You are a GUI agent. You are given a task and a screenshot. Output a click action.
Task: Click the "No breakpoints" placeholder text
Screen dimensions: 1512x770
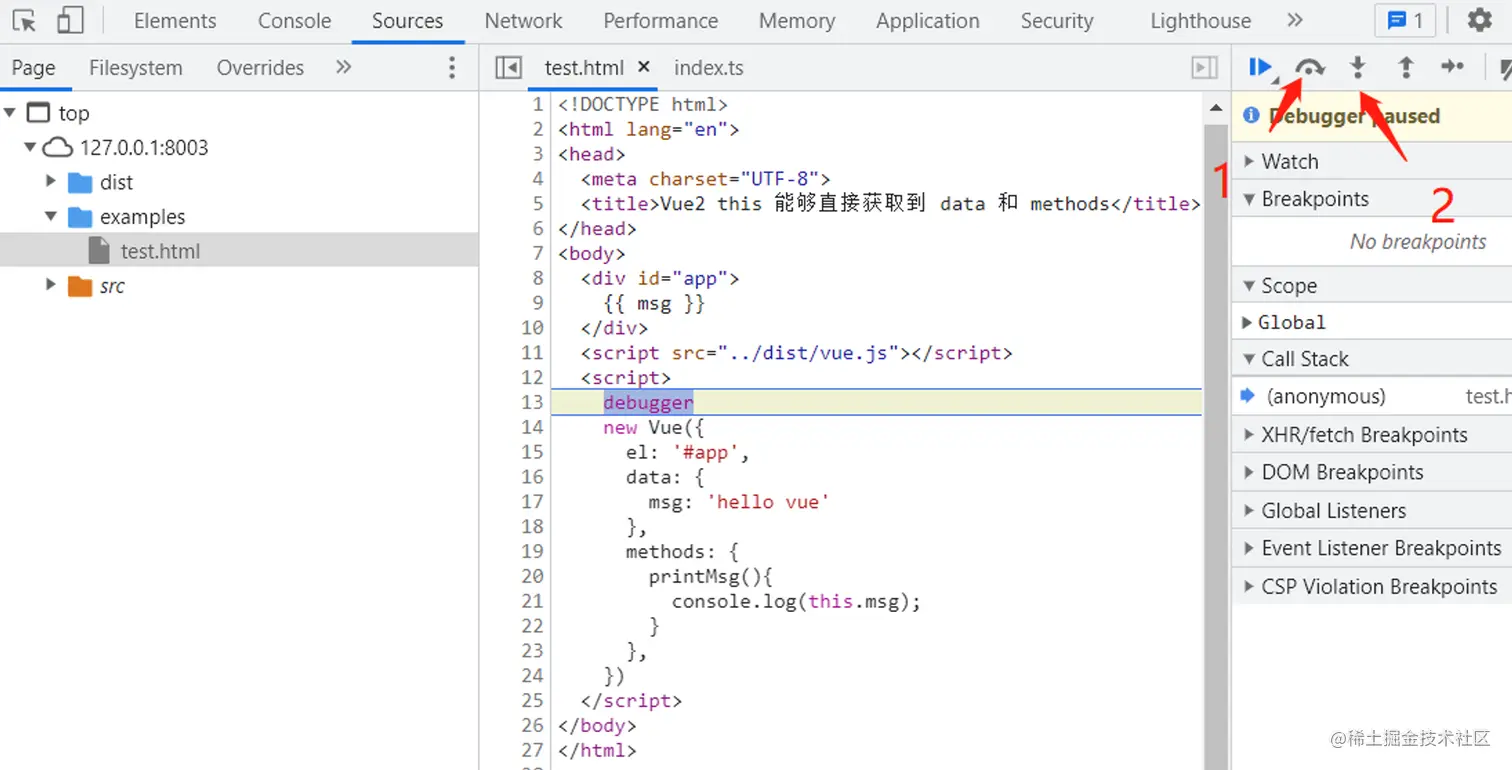click(x=1418, y=242)
